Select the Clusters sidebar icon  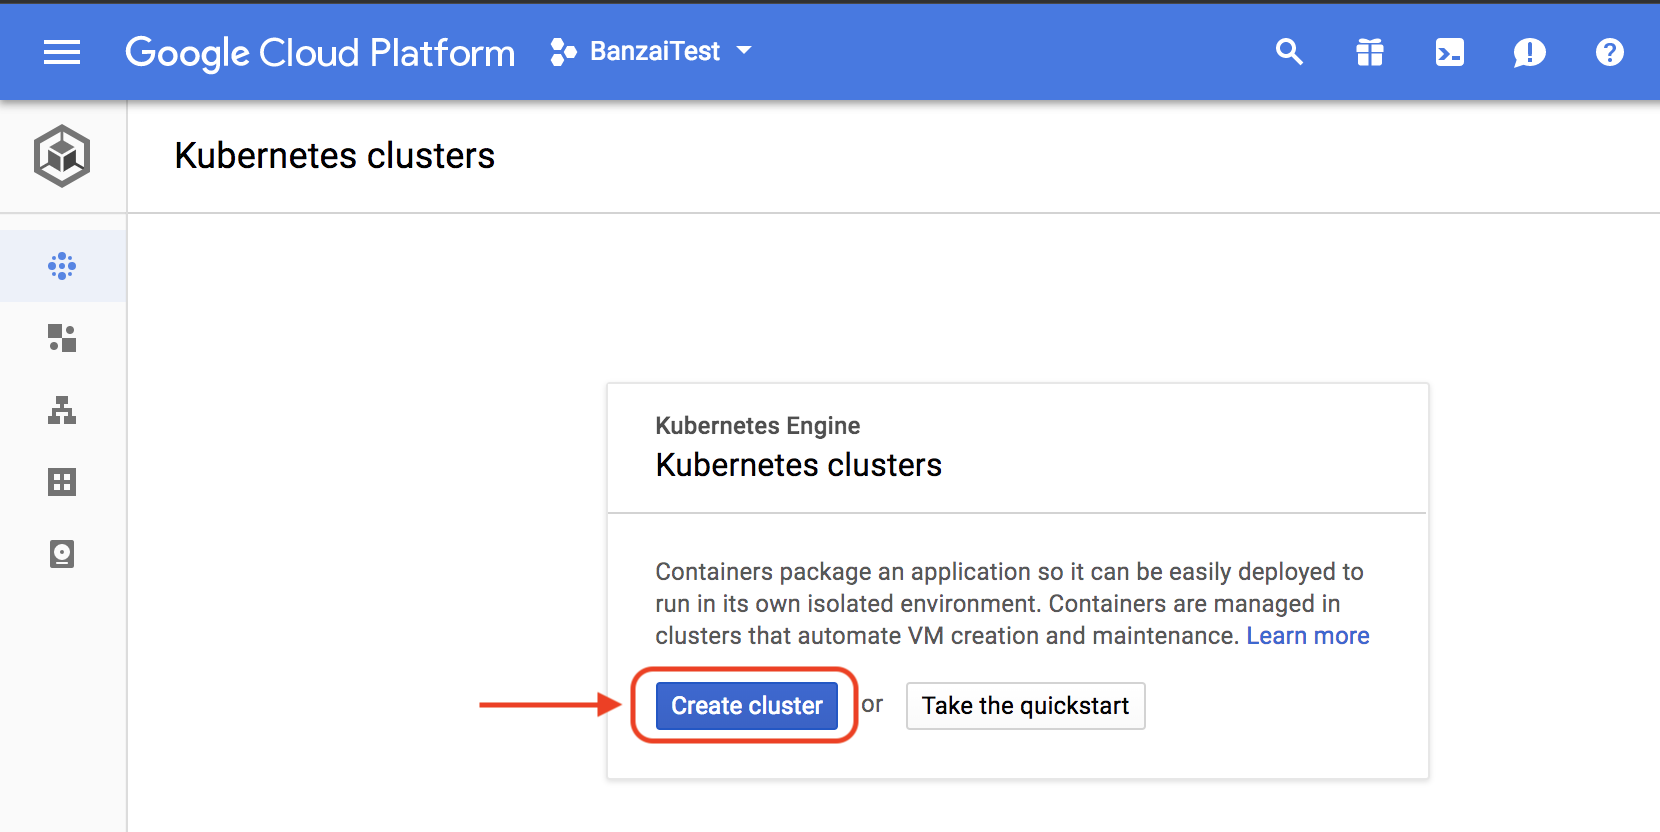(x=62, y=266)
